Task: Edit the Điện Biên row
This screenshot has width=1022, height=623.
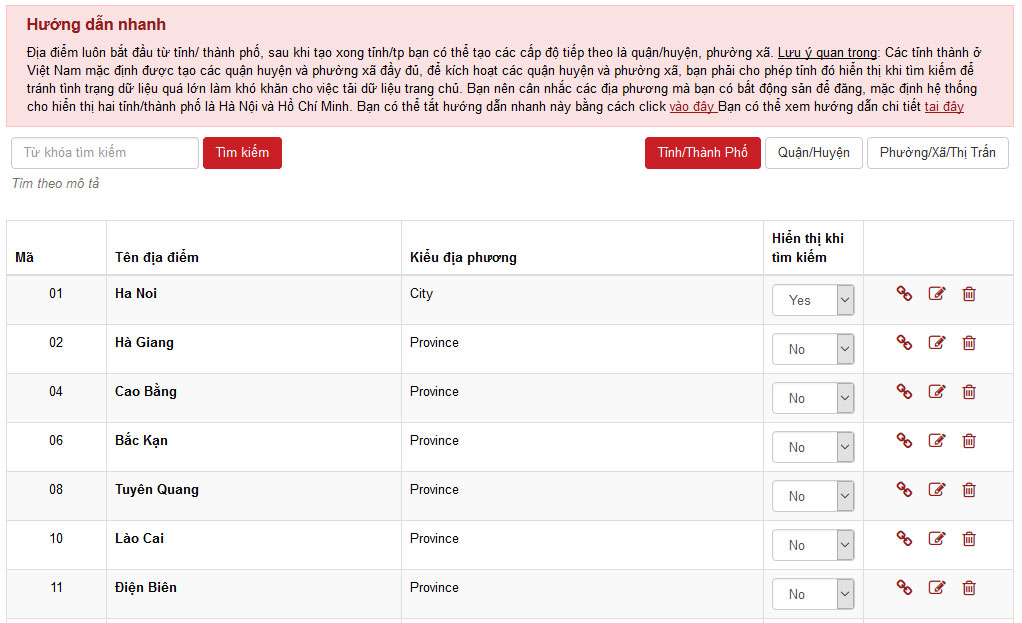Action: [937, 588]
